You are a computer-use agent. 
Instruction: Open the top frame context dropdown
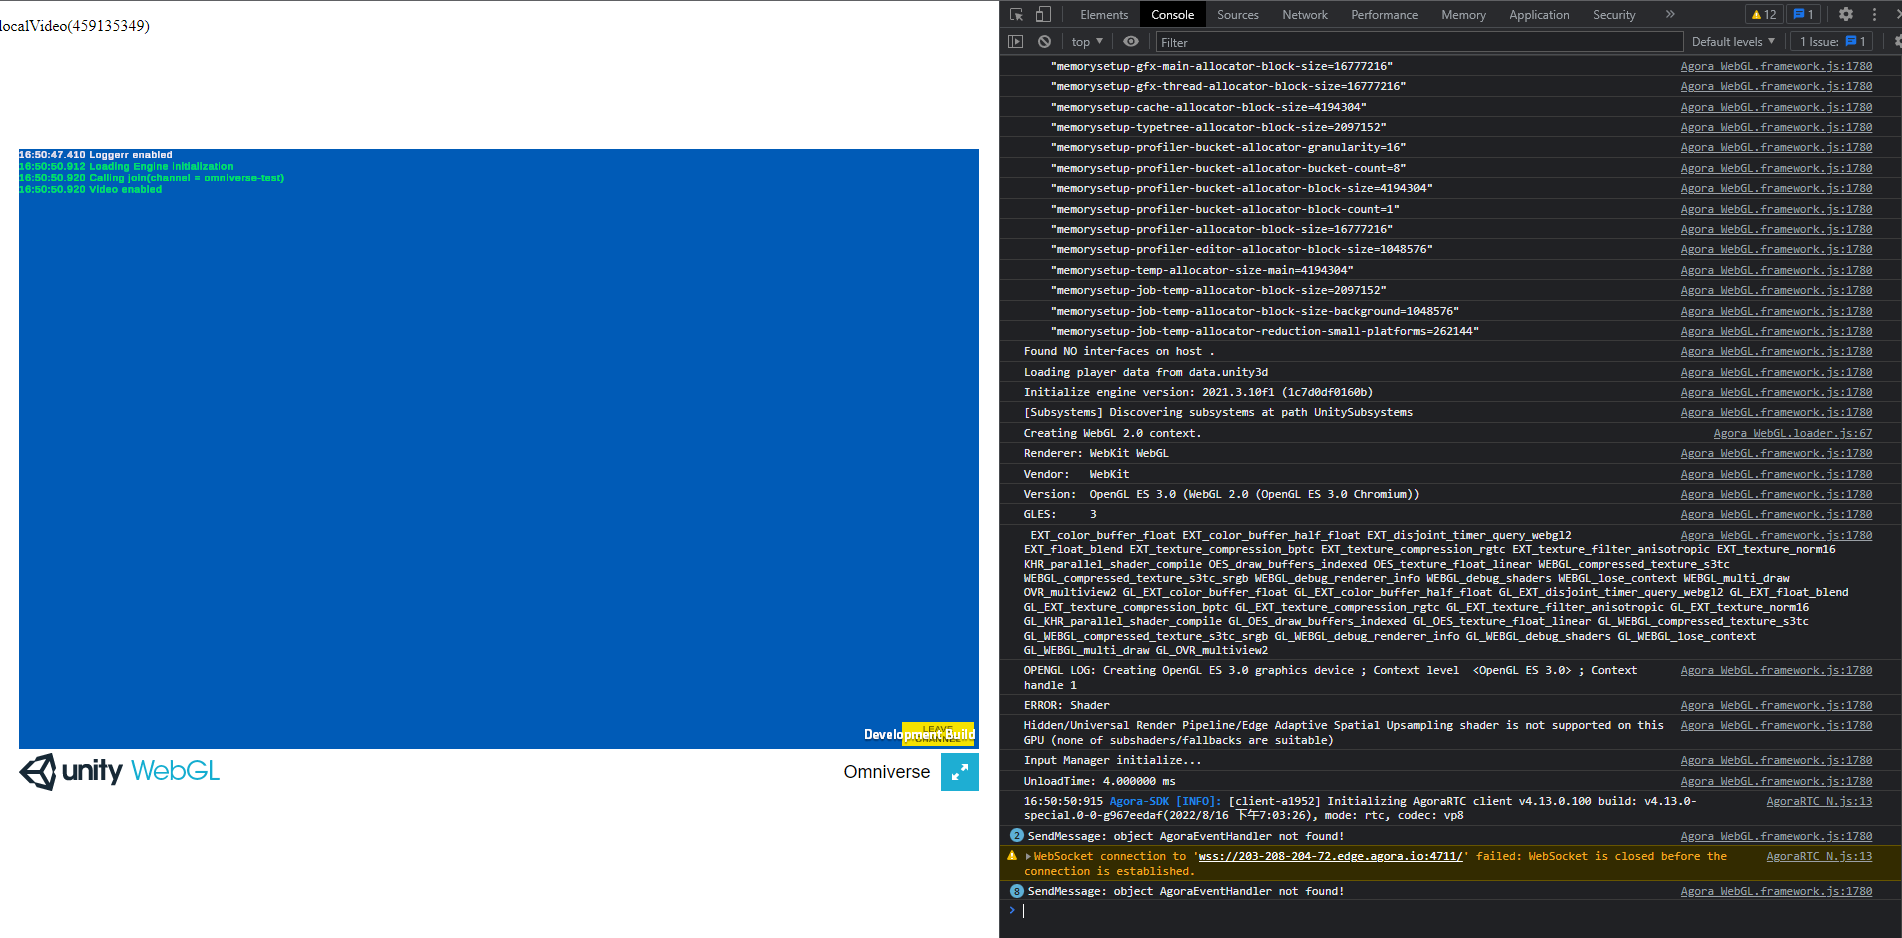point(1086,41)
